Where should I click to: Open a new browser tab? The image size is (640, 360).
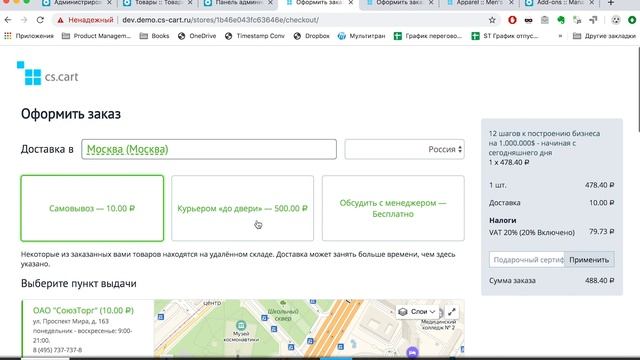[611, 3]
